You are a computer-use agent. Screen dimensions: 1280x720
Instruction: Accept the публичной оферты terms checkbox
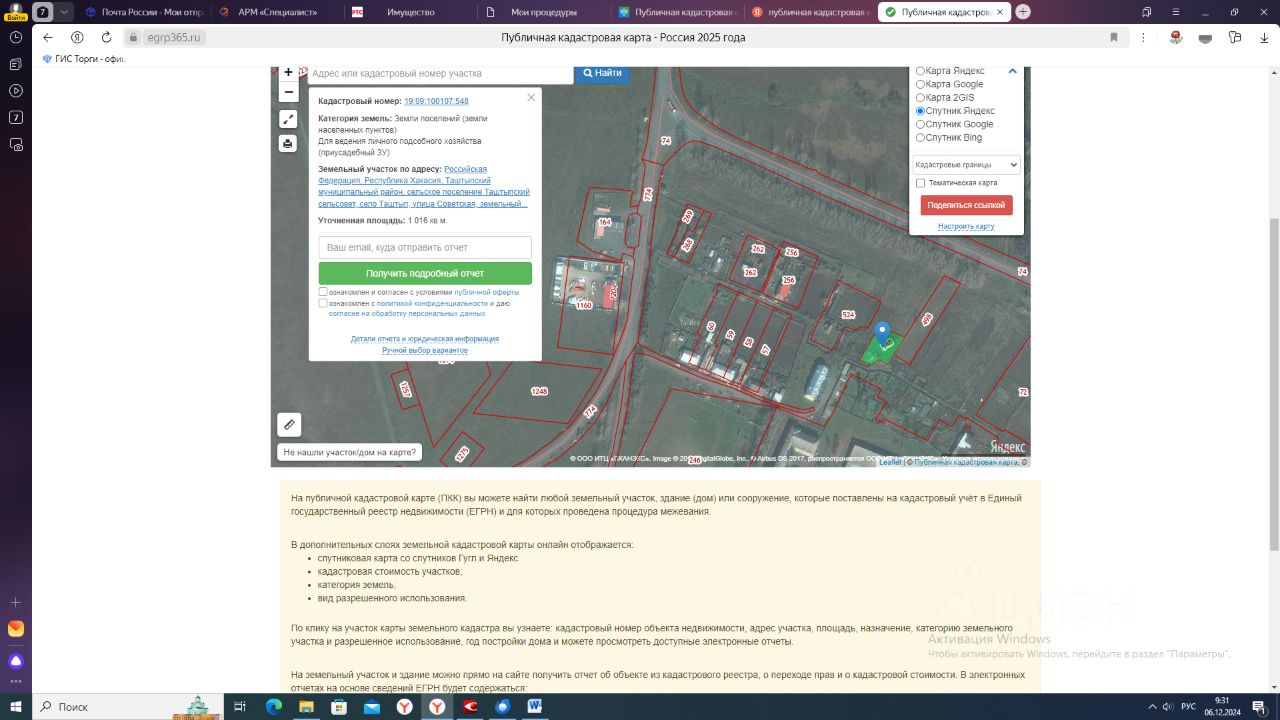[323, 292]
